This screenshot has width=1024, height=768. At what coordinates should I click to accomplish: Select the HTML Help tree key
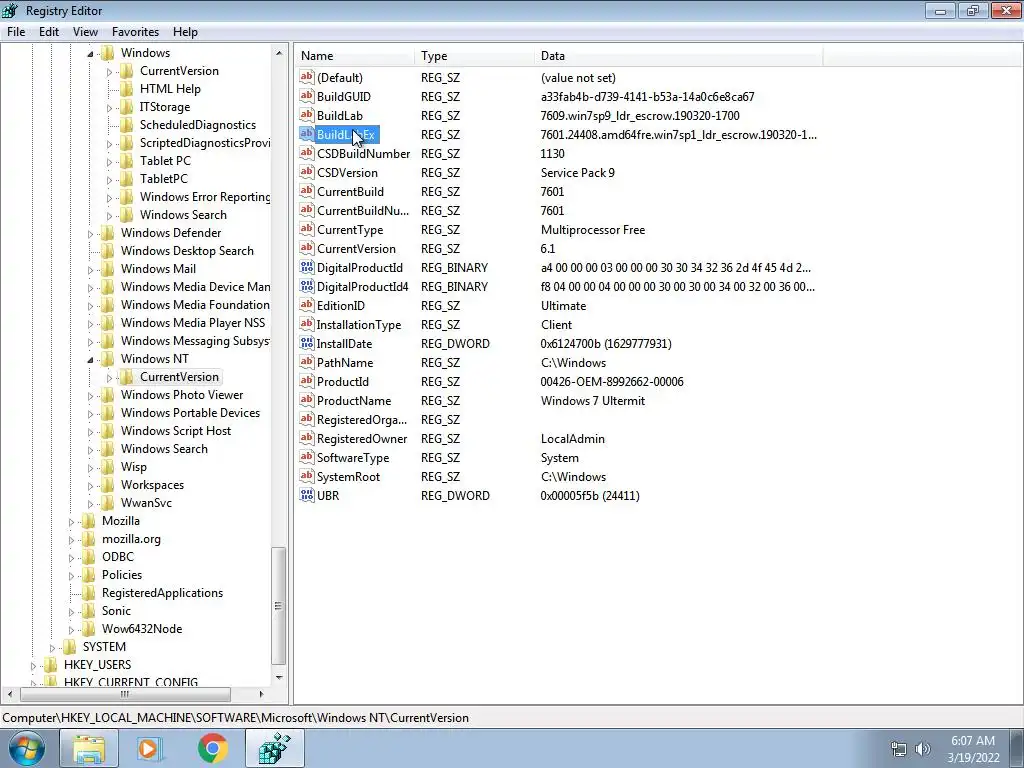170,89
